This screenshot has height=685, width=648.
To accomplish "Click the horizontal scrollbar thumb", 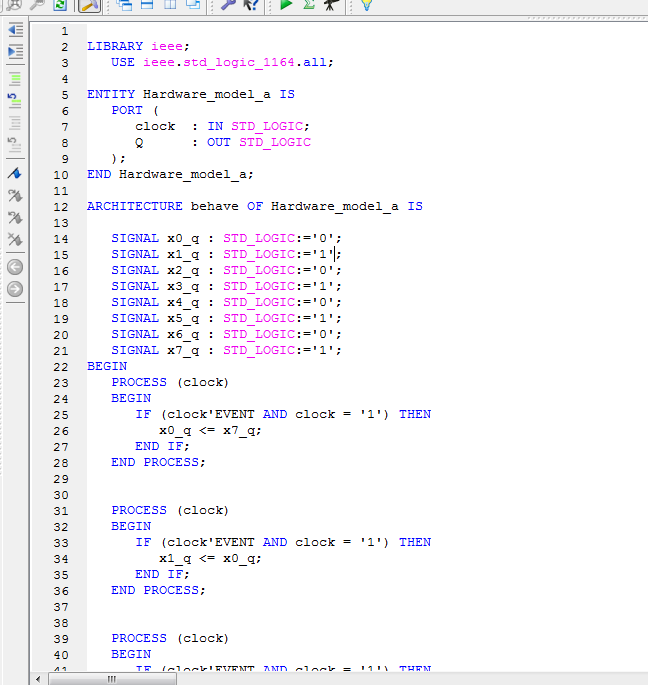I will [x=110, y=679].
